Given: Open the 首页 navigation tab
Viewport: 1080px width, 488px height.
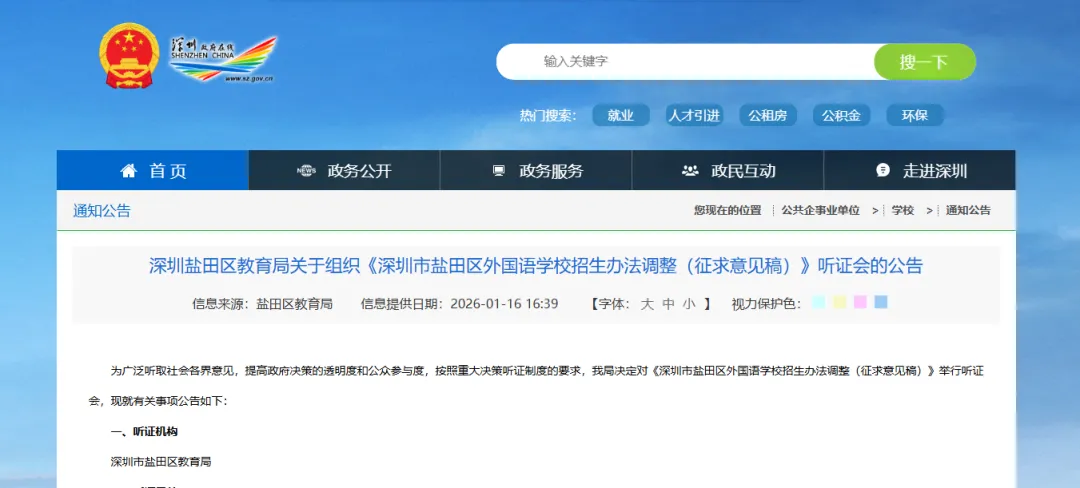Looking at the screenshot, I should (x=153, y=170).
